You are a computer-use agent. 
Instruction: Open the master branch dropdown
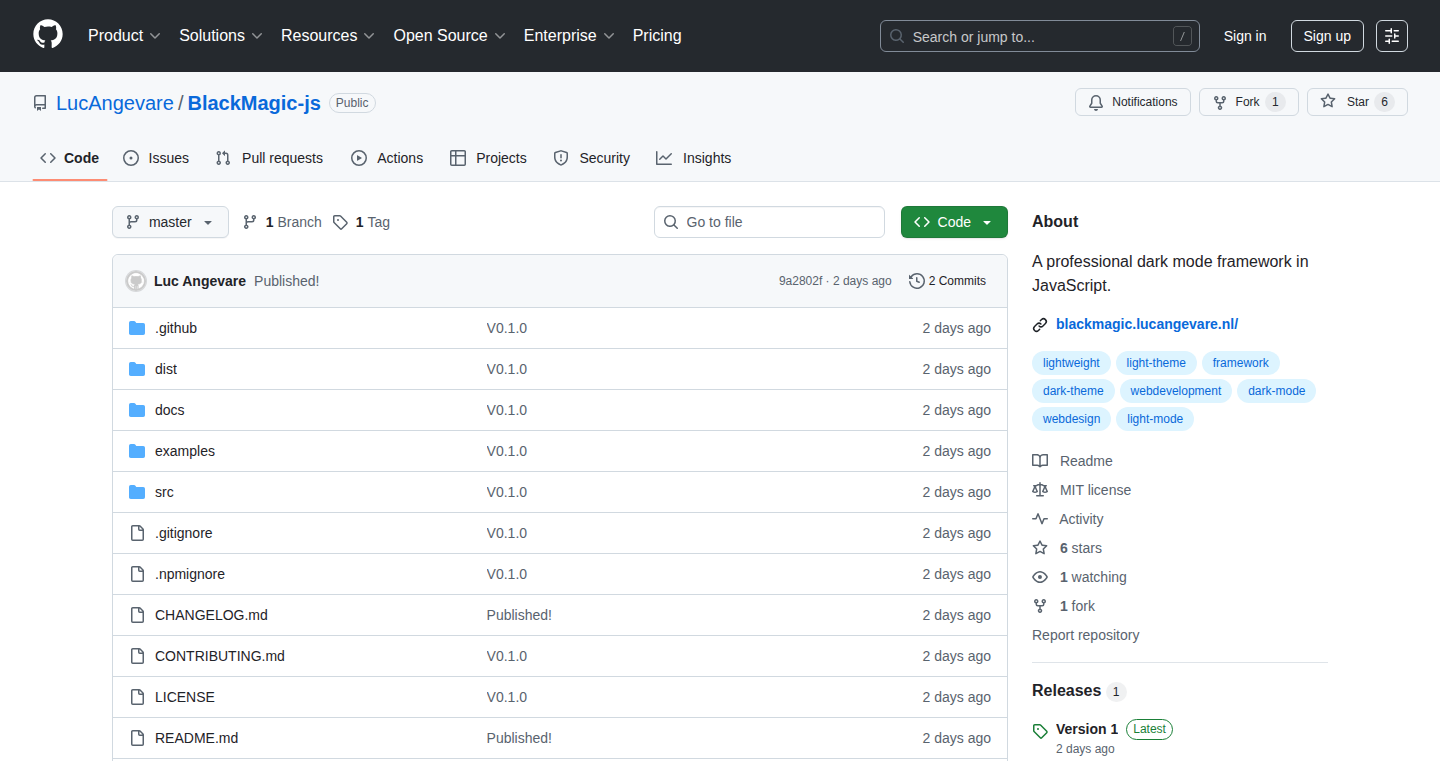coord(170,222)
